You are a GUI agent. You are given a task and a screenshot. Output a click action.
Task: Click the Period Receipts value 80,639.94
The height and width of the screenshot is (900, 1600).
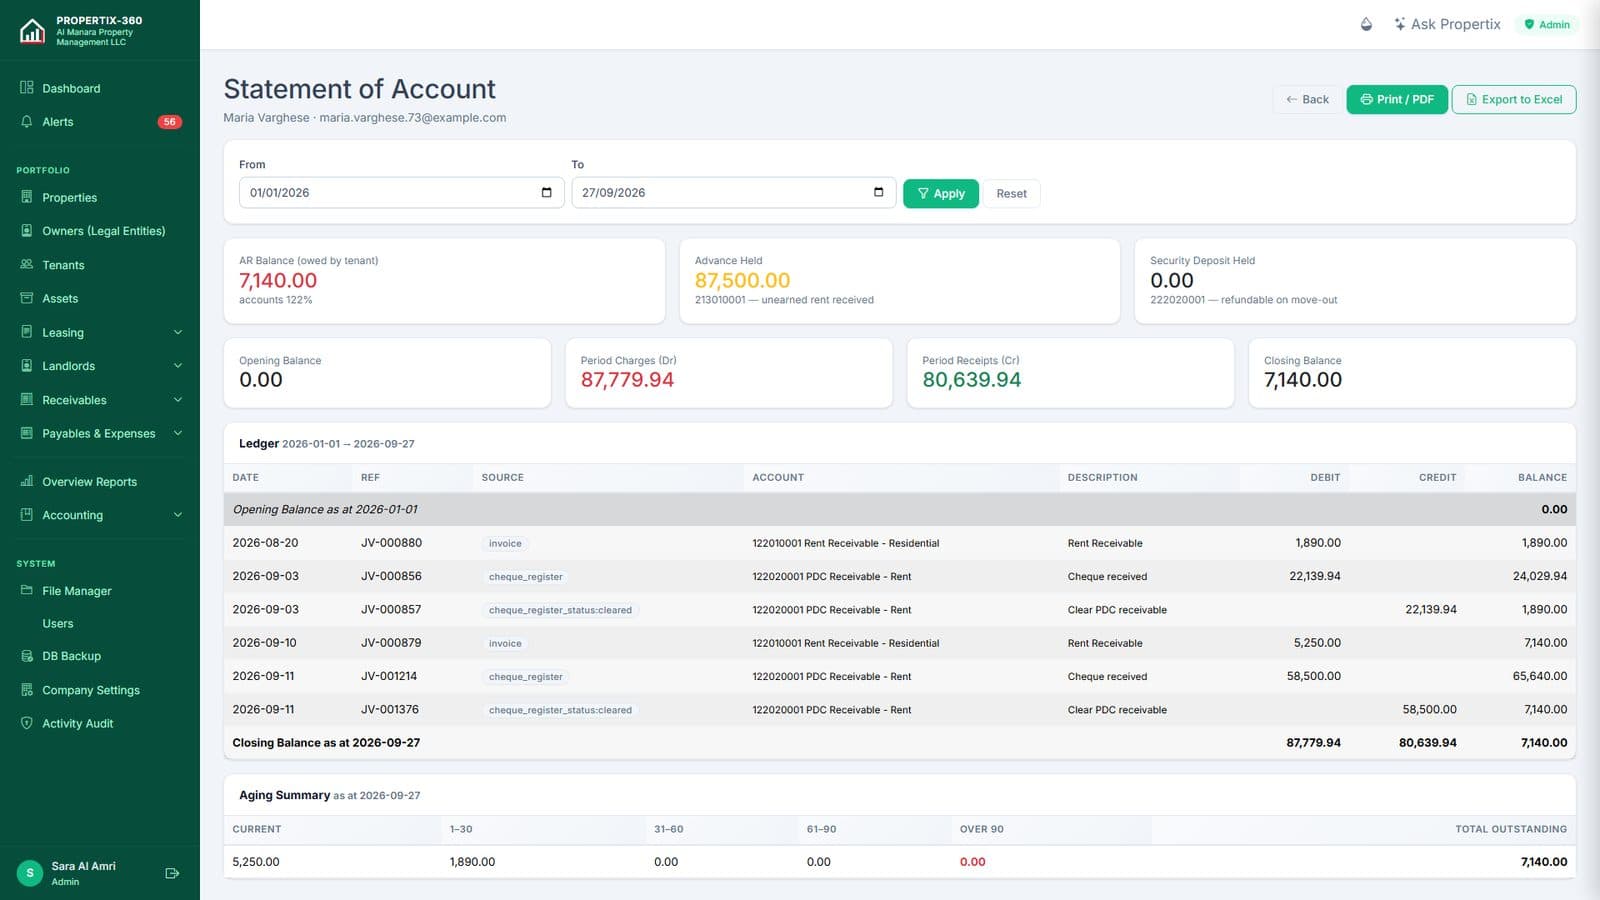point(971,380)
